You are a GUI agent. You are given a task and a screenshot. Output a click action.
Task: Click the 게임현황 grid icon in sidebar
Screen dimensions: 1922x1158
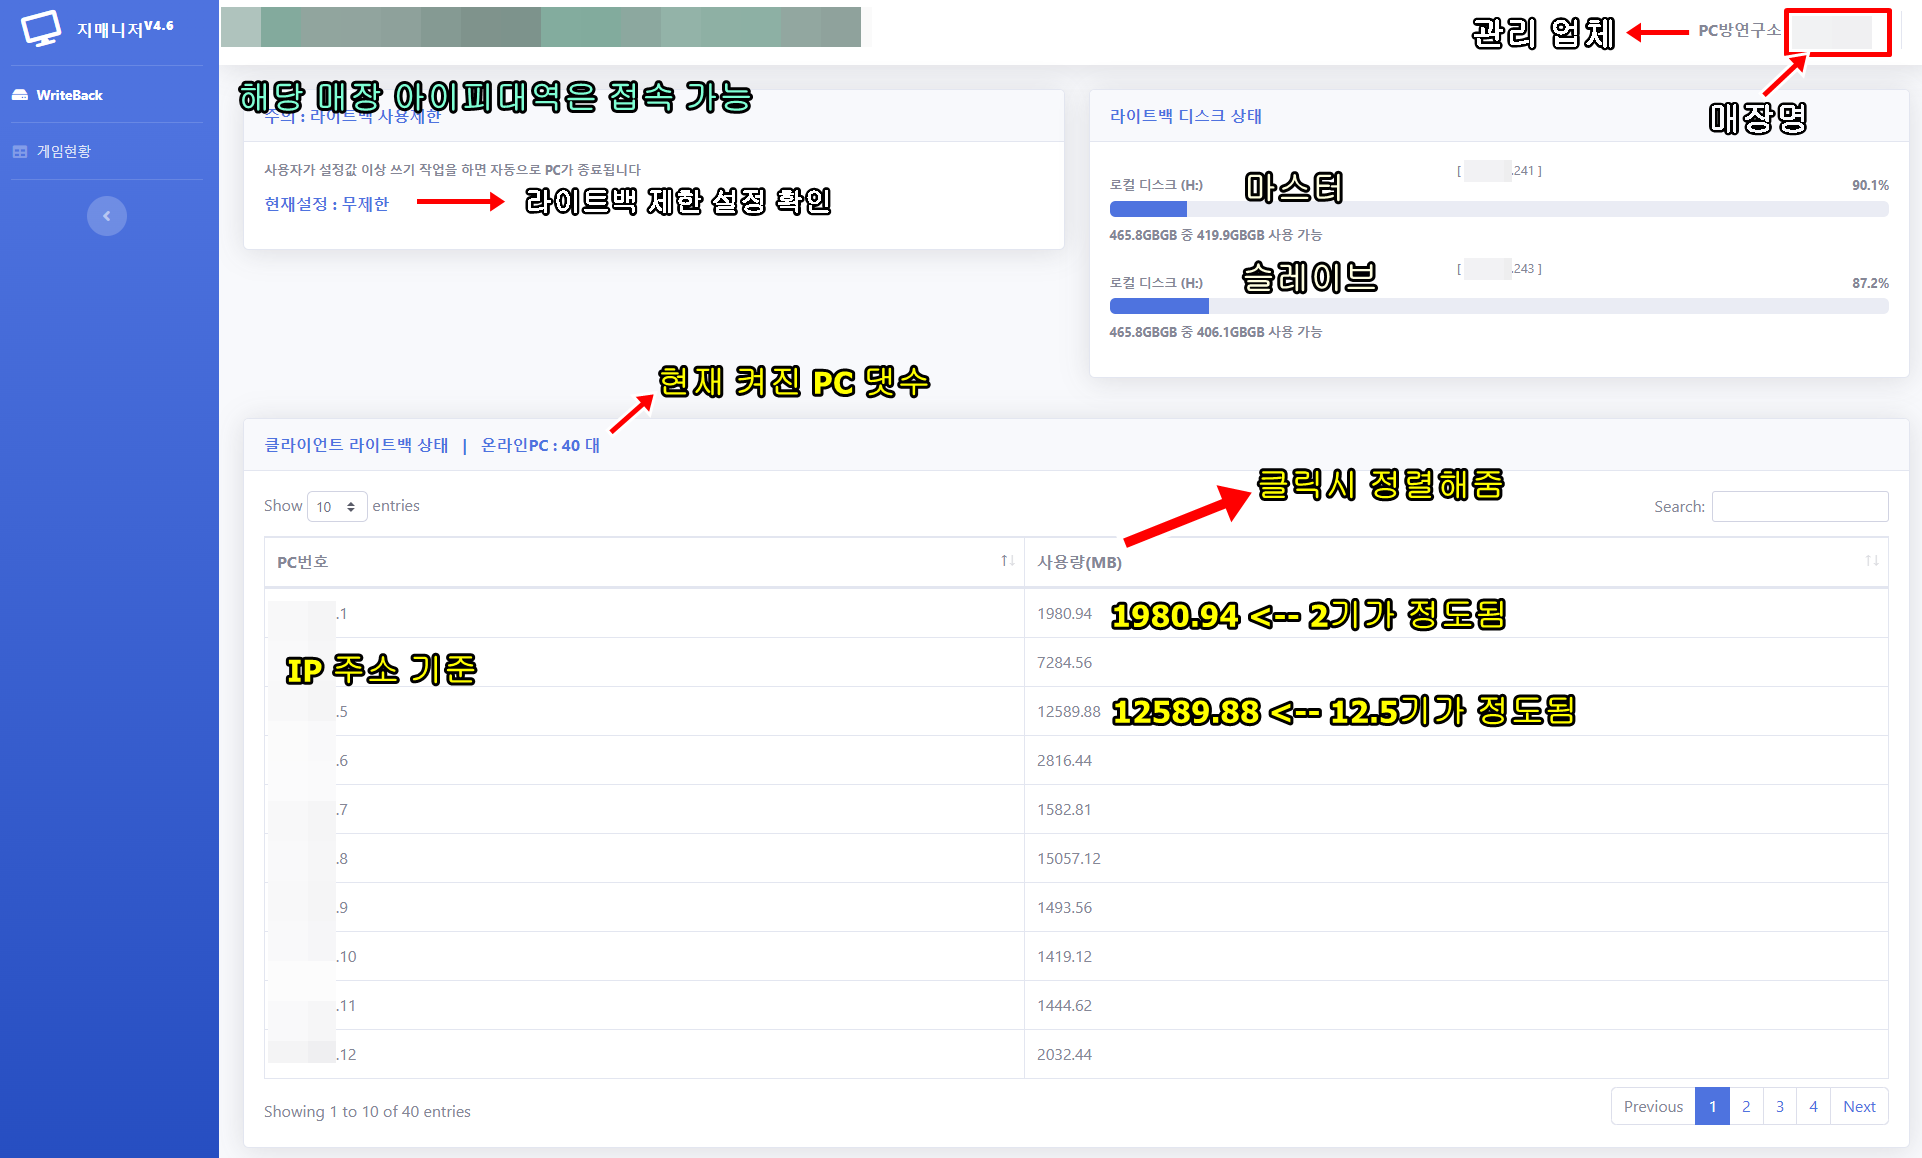(x=20, y=152)
